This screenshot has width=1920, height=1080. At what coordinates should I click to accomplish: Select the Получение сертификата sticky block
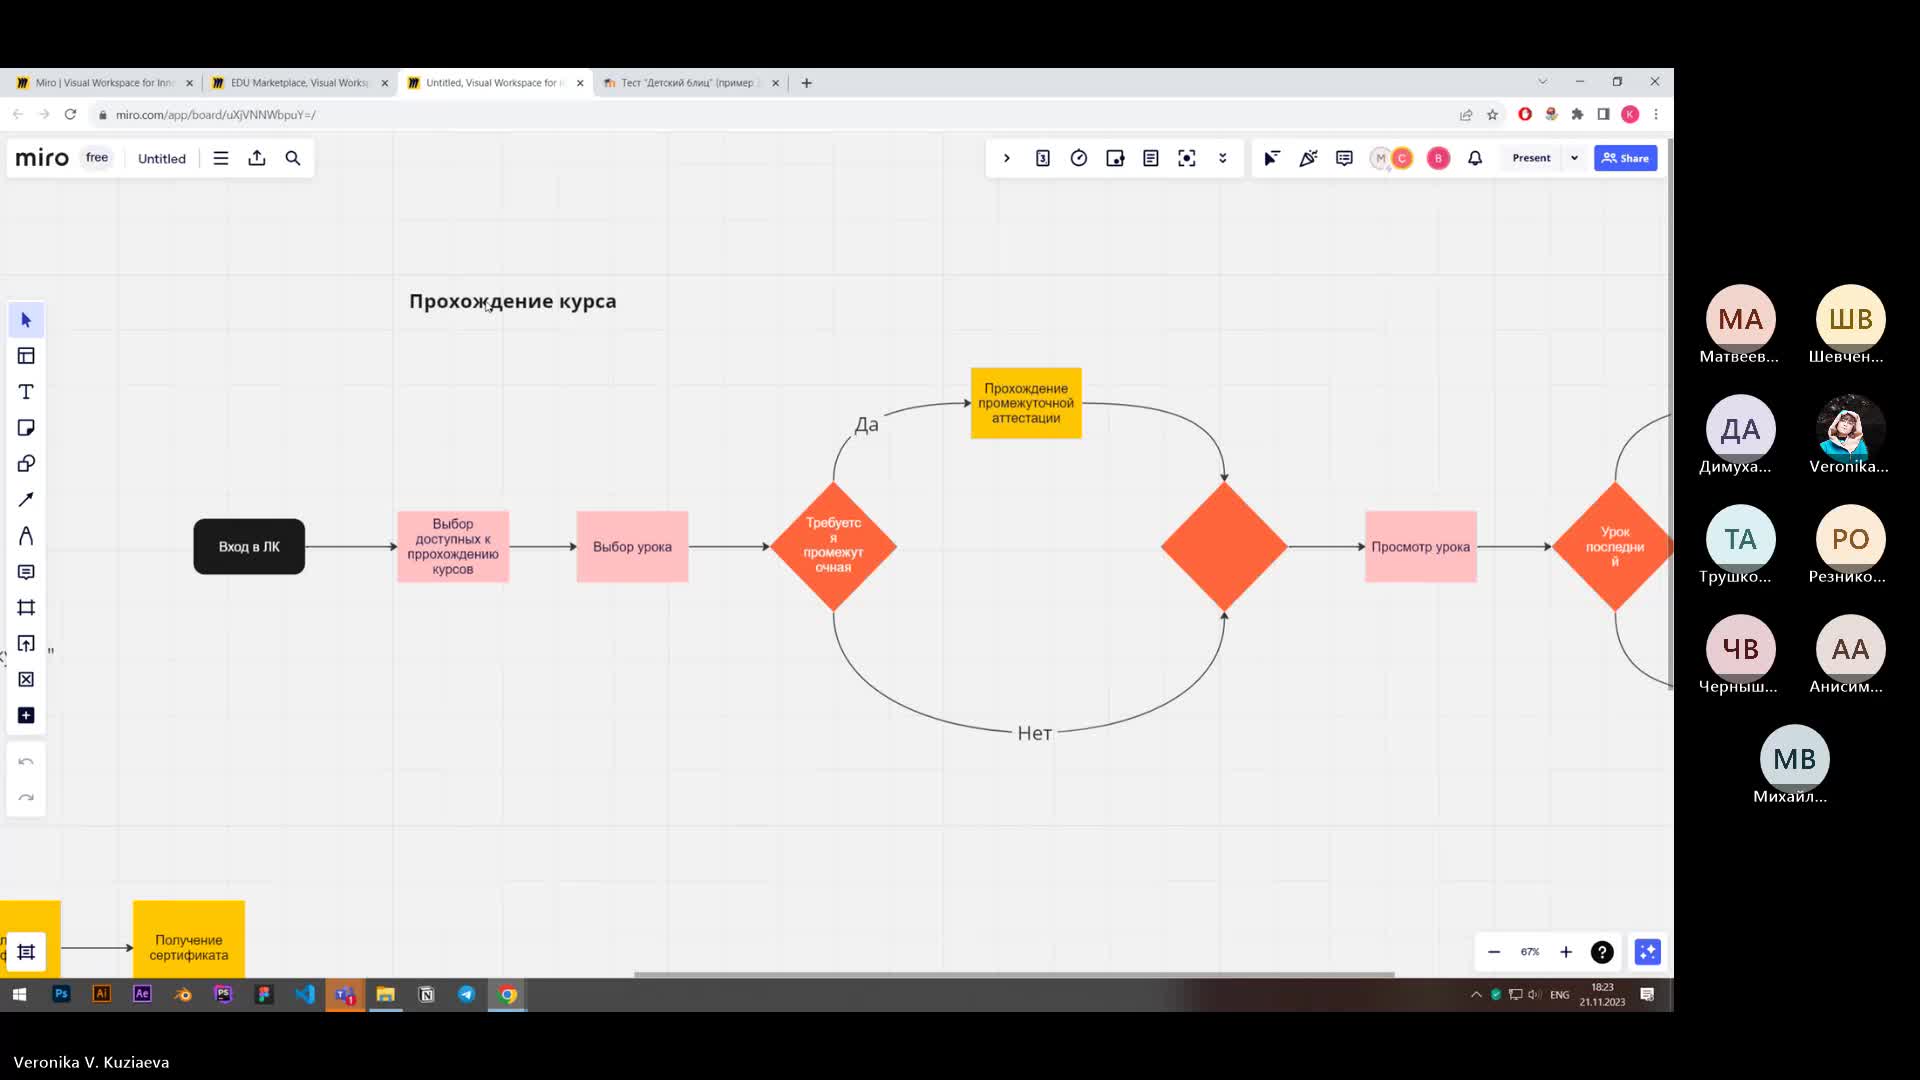pyautogui.click(x=189, y=940)
